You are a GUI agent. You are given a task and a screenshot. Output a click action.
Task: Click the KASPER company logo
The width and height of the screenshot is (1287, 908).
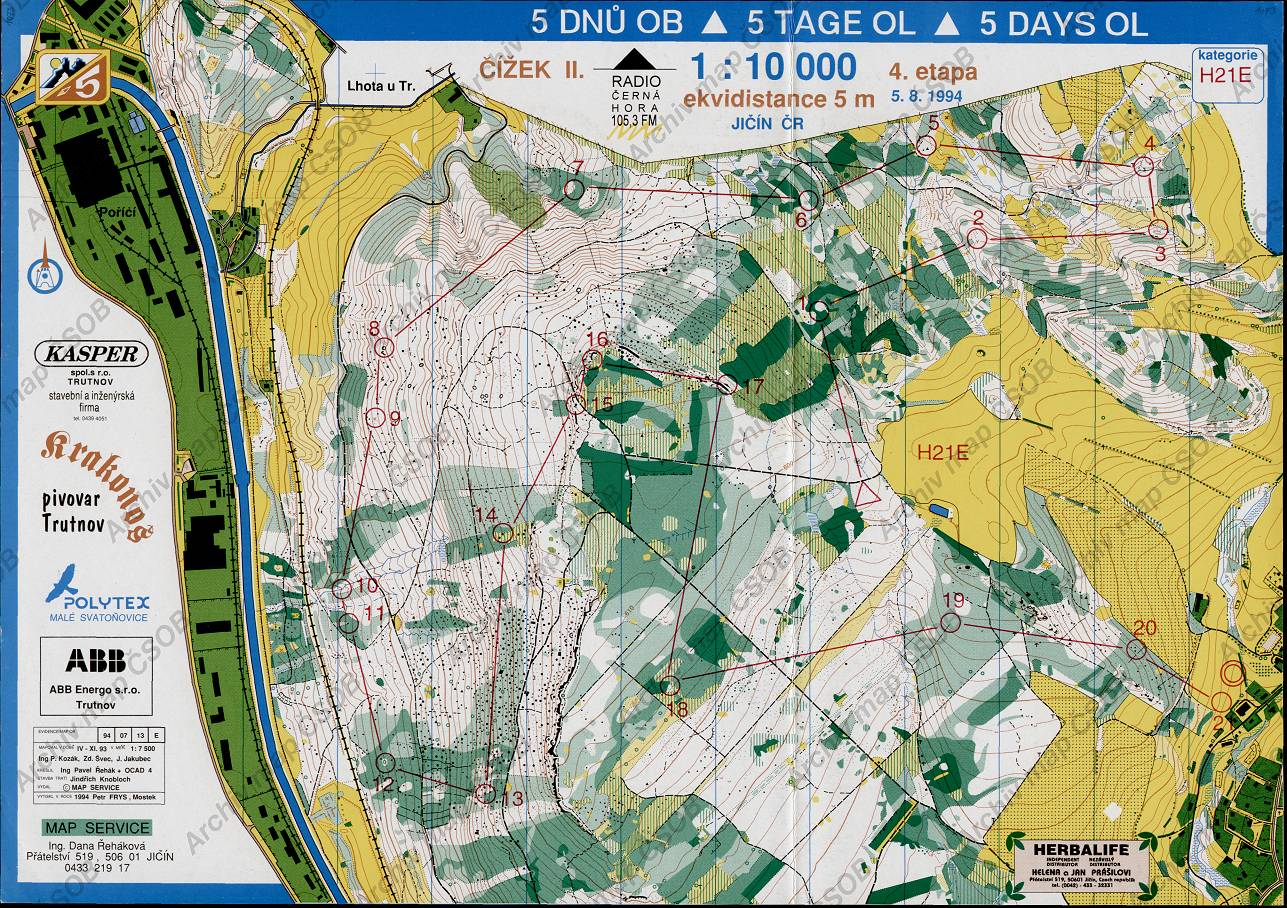coord(91,354)
